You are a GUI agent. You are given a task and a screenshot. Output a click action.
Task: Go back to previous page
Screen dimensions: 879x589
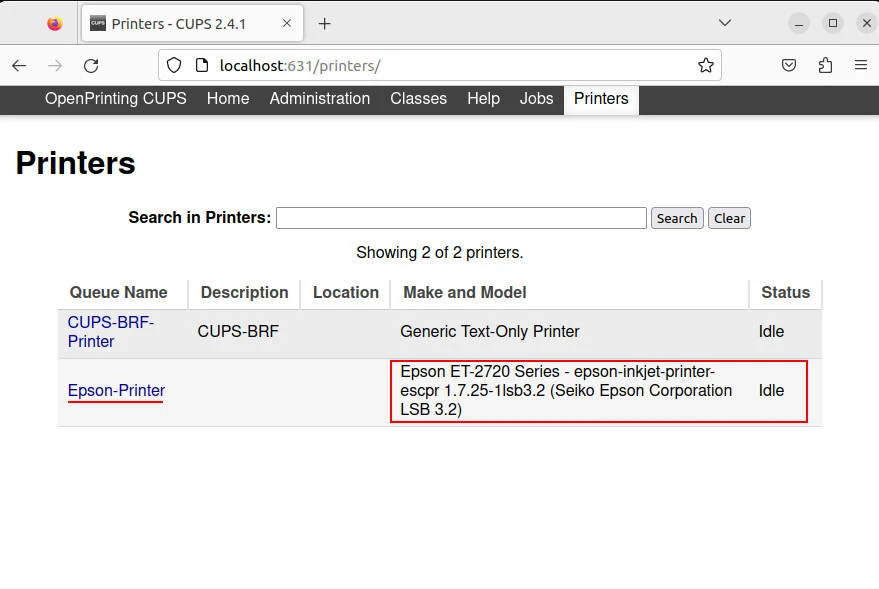[19, 66]
